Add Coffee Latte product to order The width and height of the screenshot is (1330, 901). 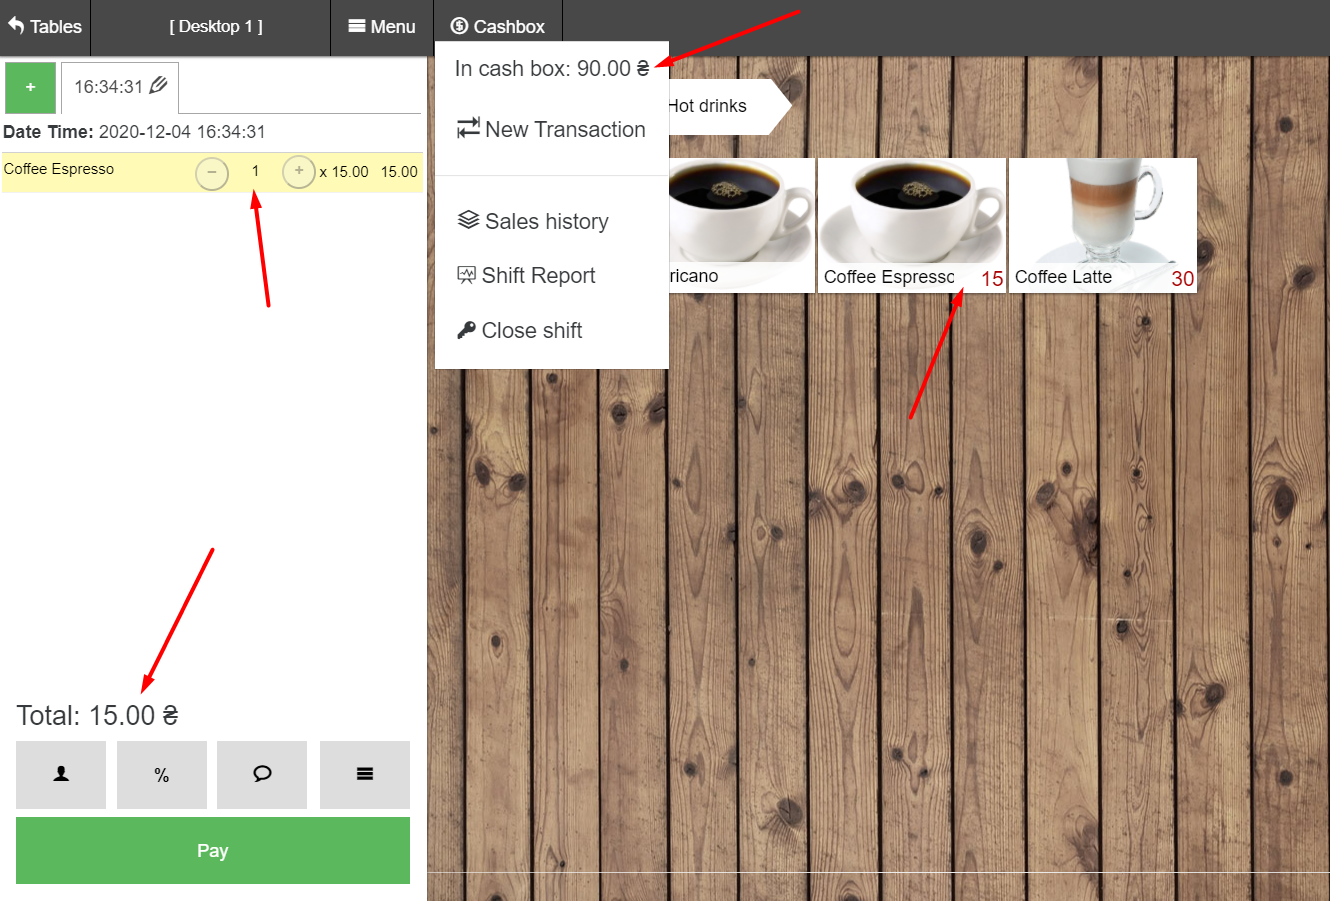pyautogui.click(x=1102, y=224)
